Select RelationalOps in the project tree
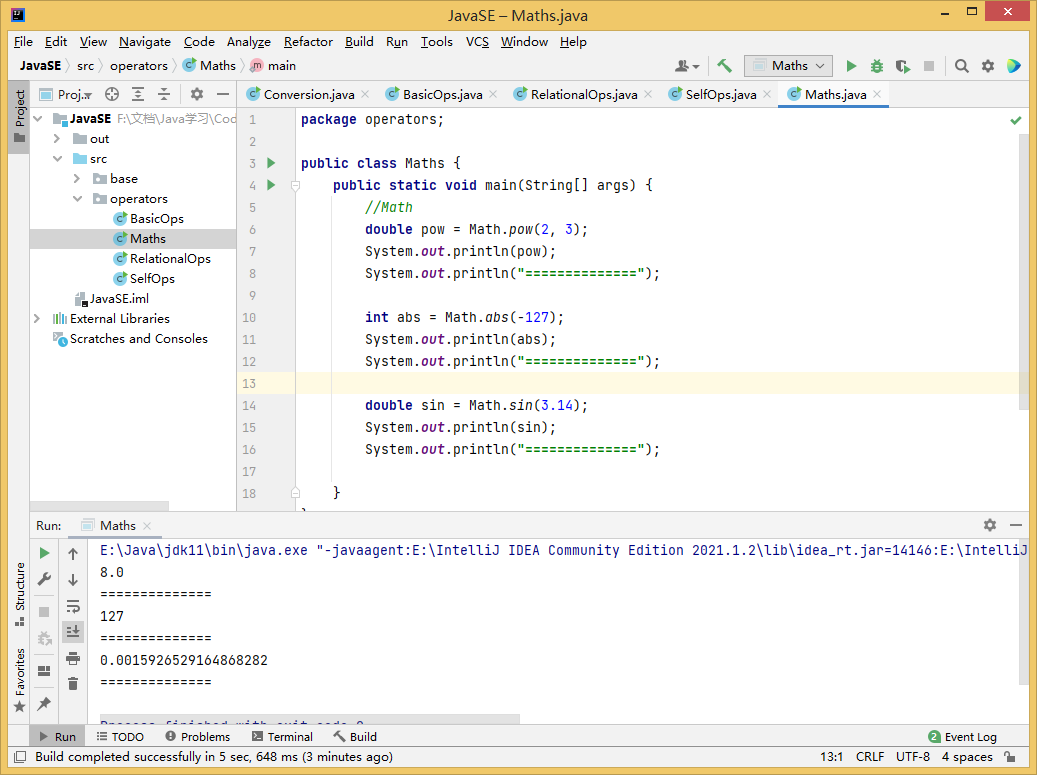Image resolution: width=1037 pixels, height=775 pixels. coord(170,259)
